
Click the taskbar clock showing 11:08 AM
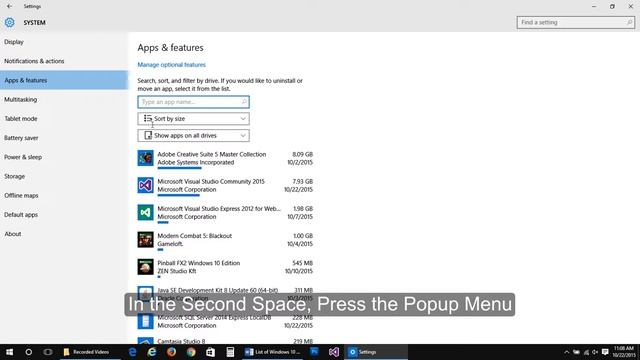tap(624, 352)
